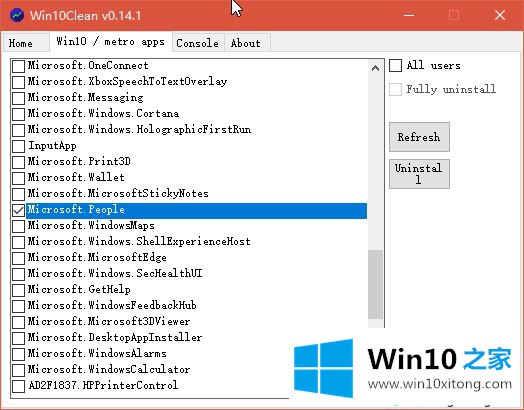Tick Microsoft.Windows.ShellExperienceHost checkbox

pos(18,242)
